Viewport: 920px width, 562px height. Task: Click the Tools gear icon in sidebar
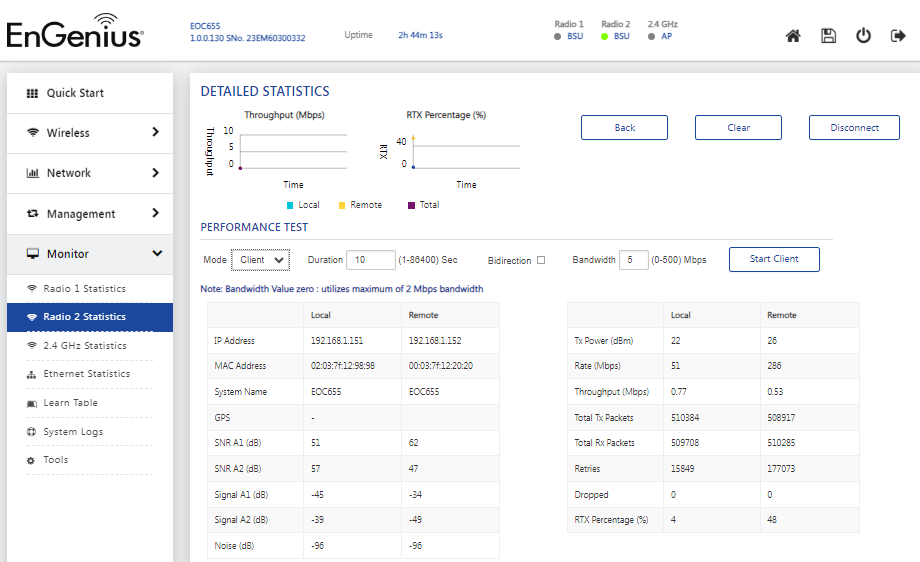pyautogui.click(x=31, y=461)
